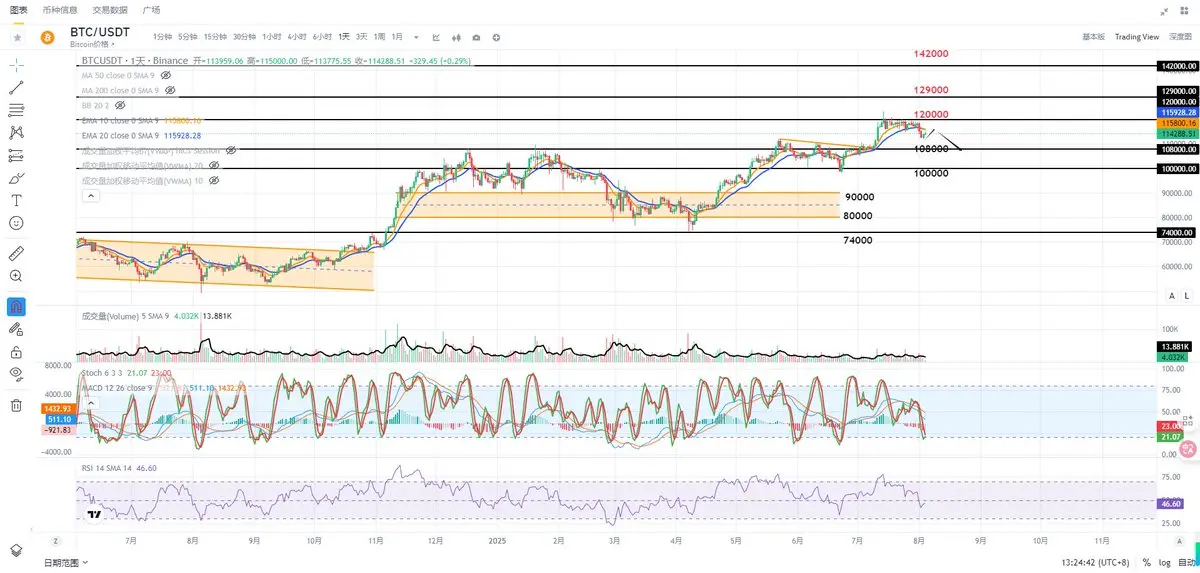Open the Bitcoin价格 link under symbol
Viewport: 1200px width, 573px height.
(92, 45)
